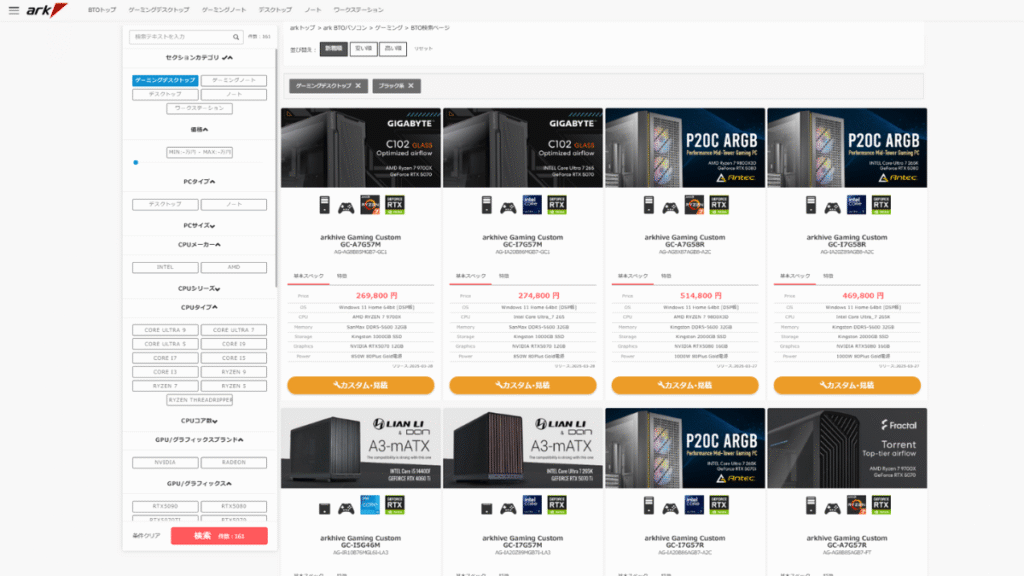Click Intel Core badge on GC-I5G46M card
The image size is (1024, 576).
[370, 505]
